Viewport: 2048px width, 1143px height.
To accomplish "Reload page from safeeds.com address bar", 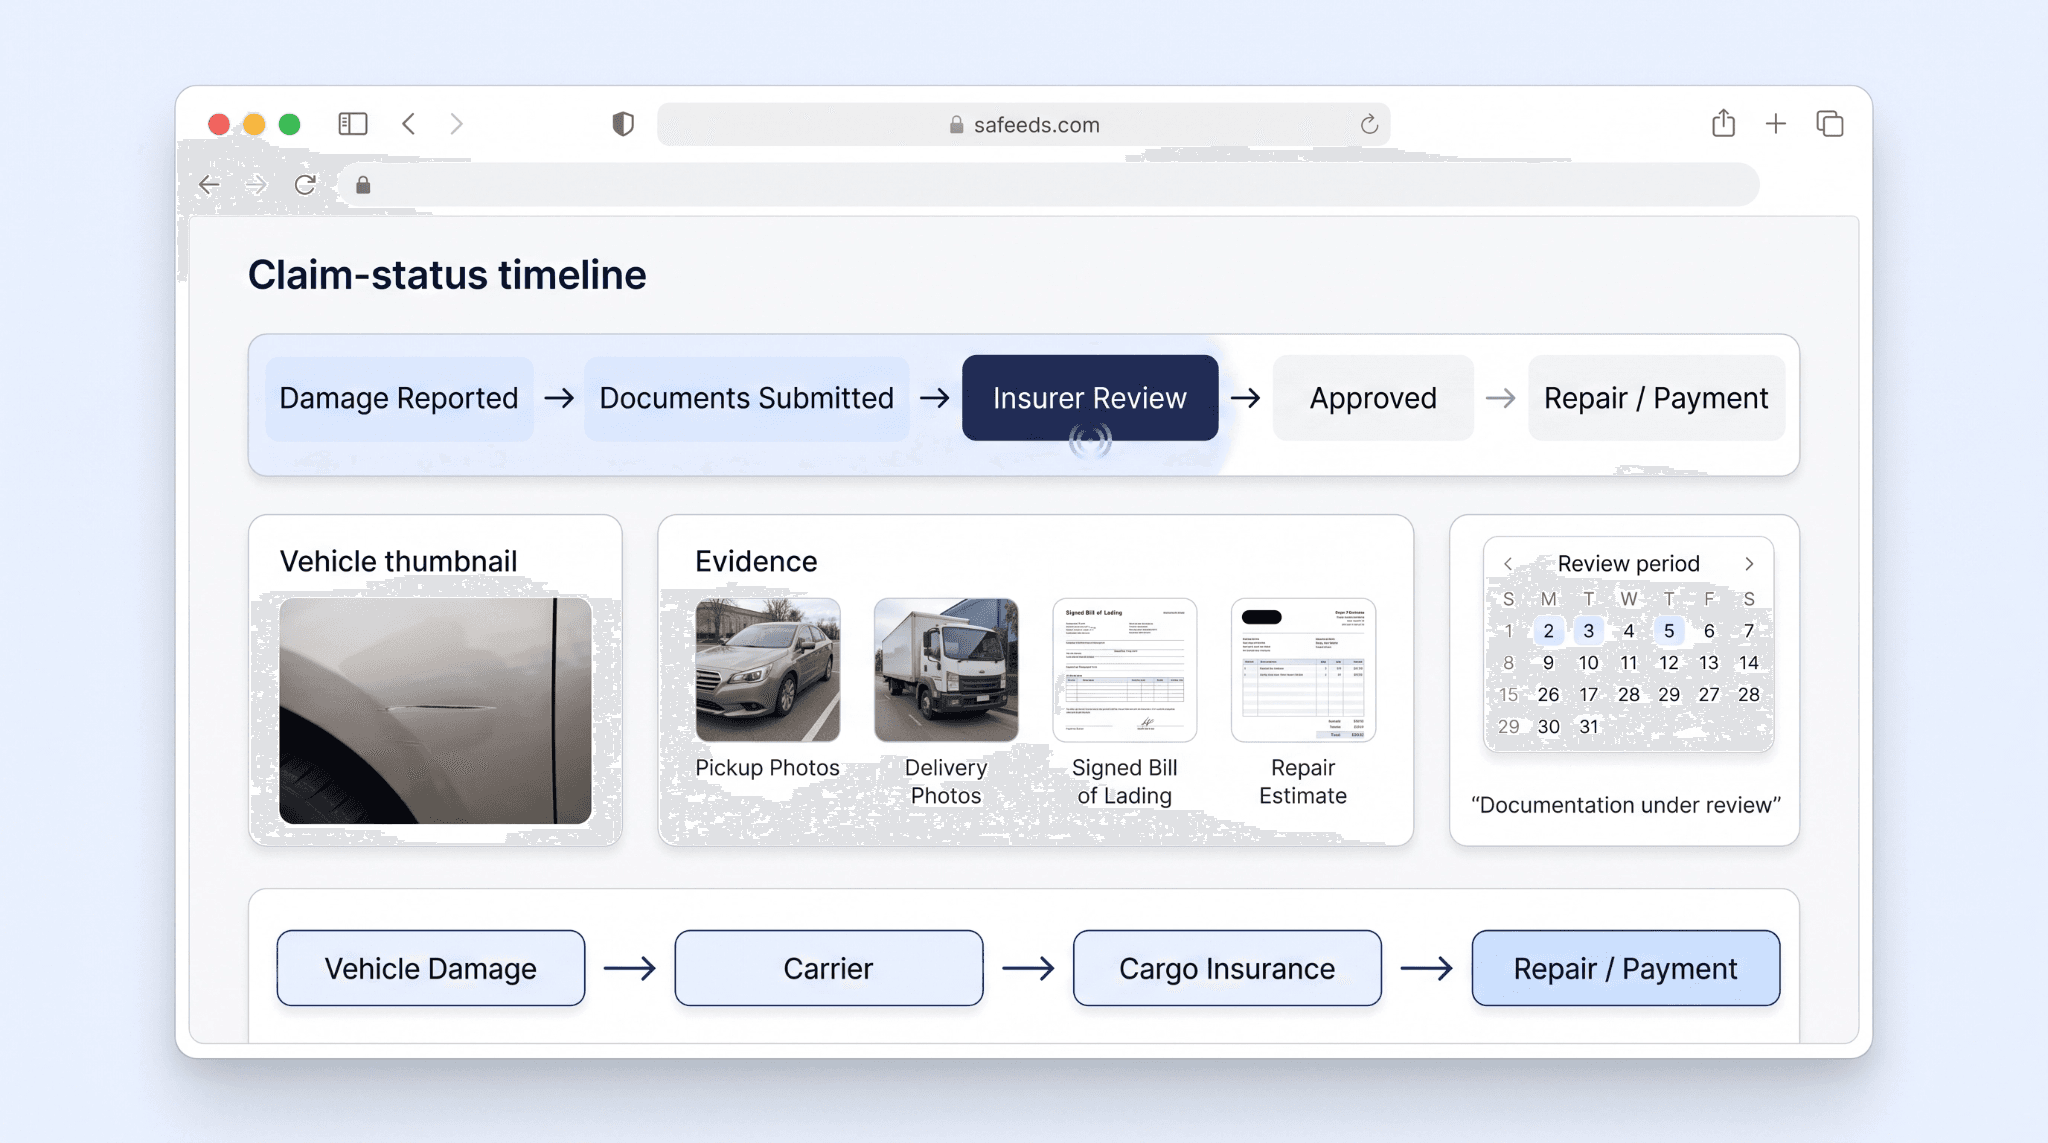I will [x=1369, y=124].
